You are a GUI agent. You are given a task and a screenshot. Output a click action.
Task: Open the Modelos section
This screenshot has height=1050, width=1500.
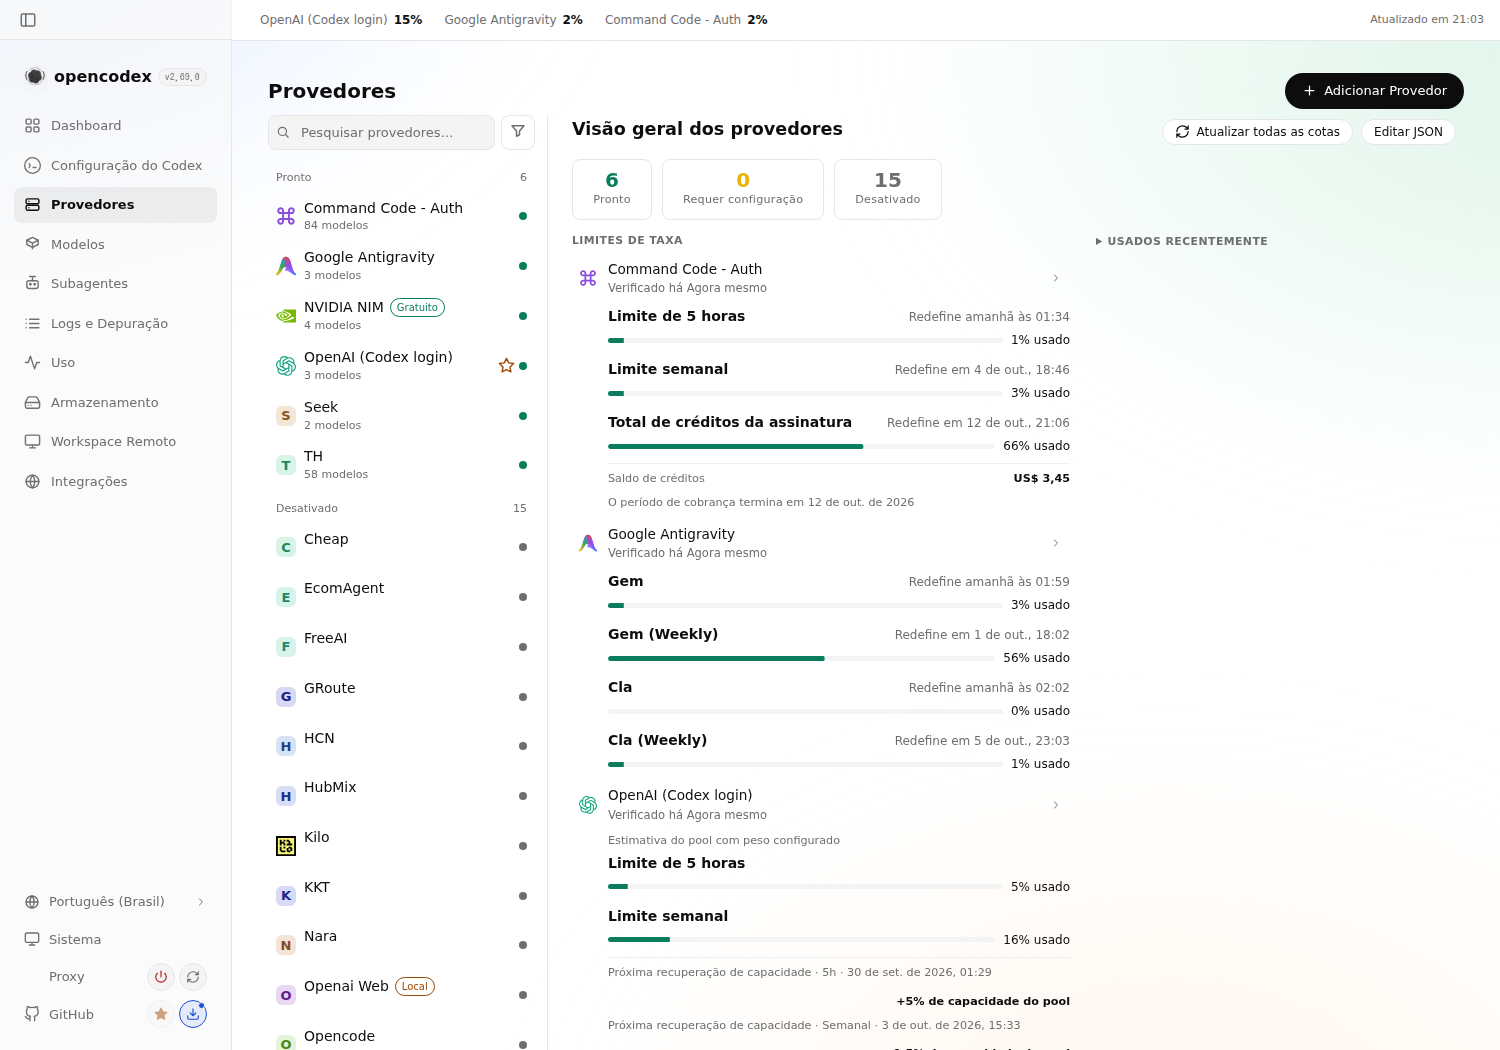[115, 245]
